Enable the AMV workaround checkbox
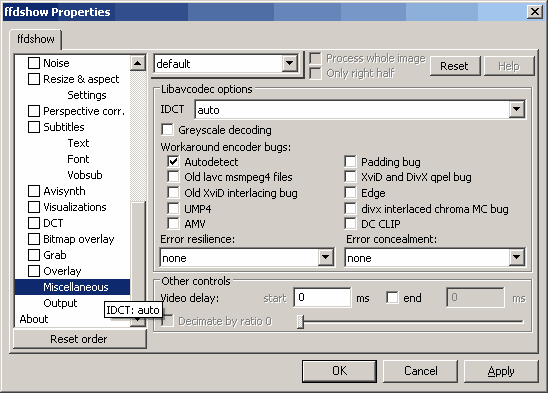 pos(173,224)
